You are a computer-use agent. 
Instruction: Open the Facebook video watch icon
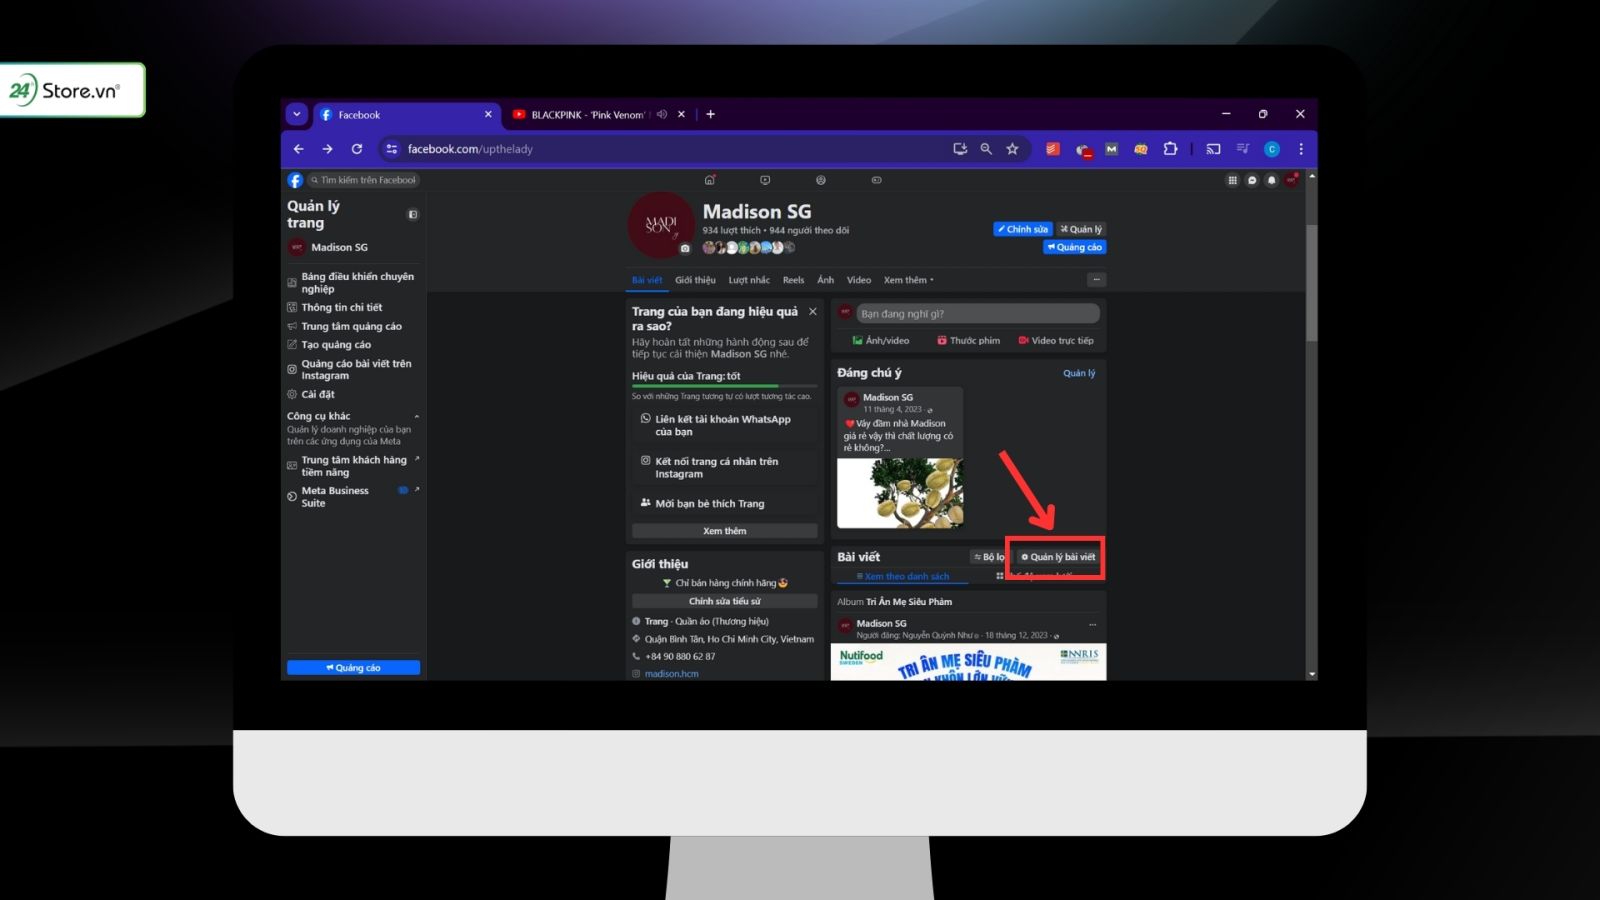point(765,180)
